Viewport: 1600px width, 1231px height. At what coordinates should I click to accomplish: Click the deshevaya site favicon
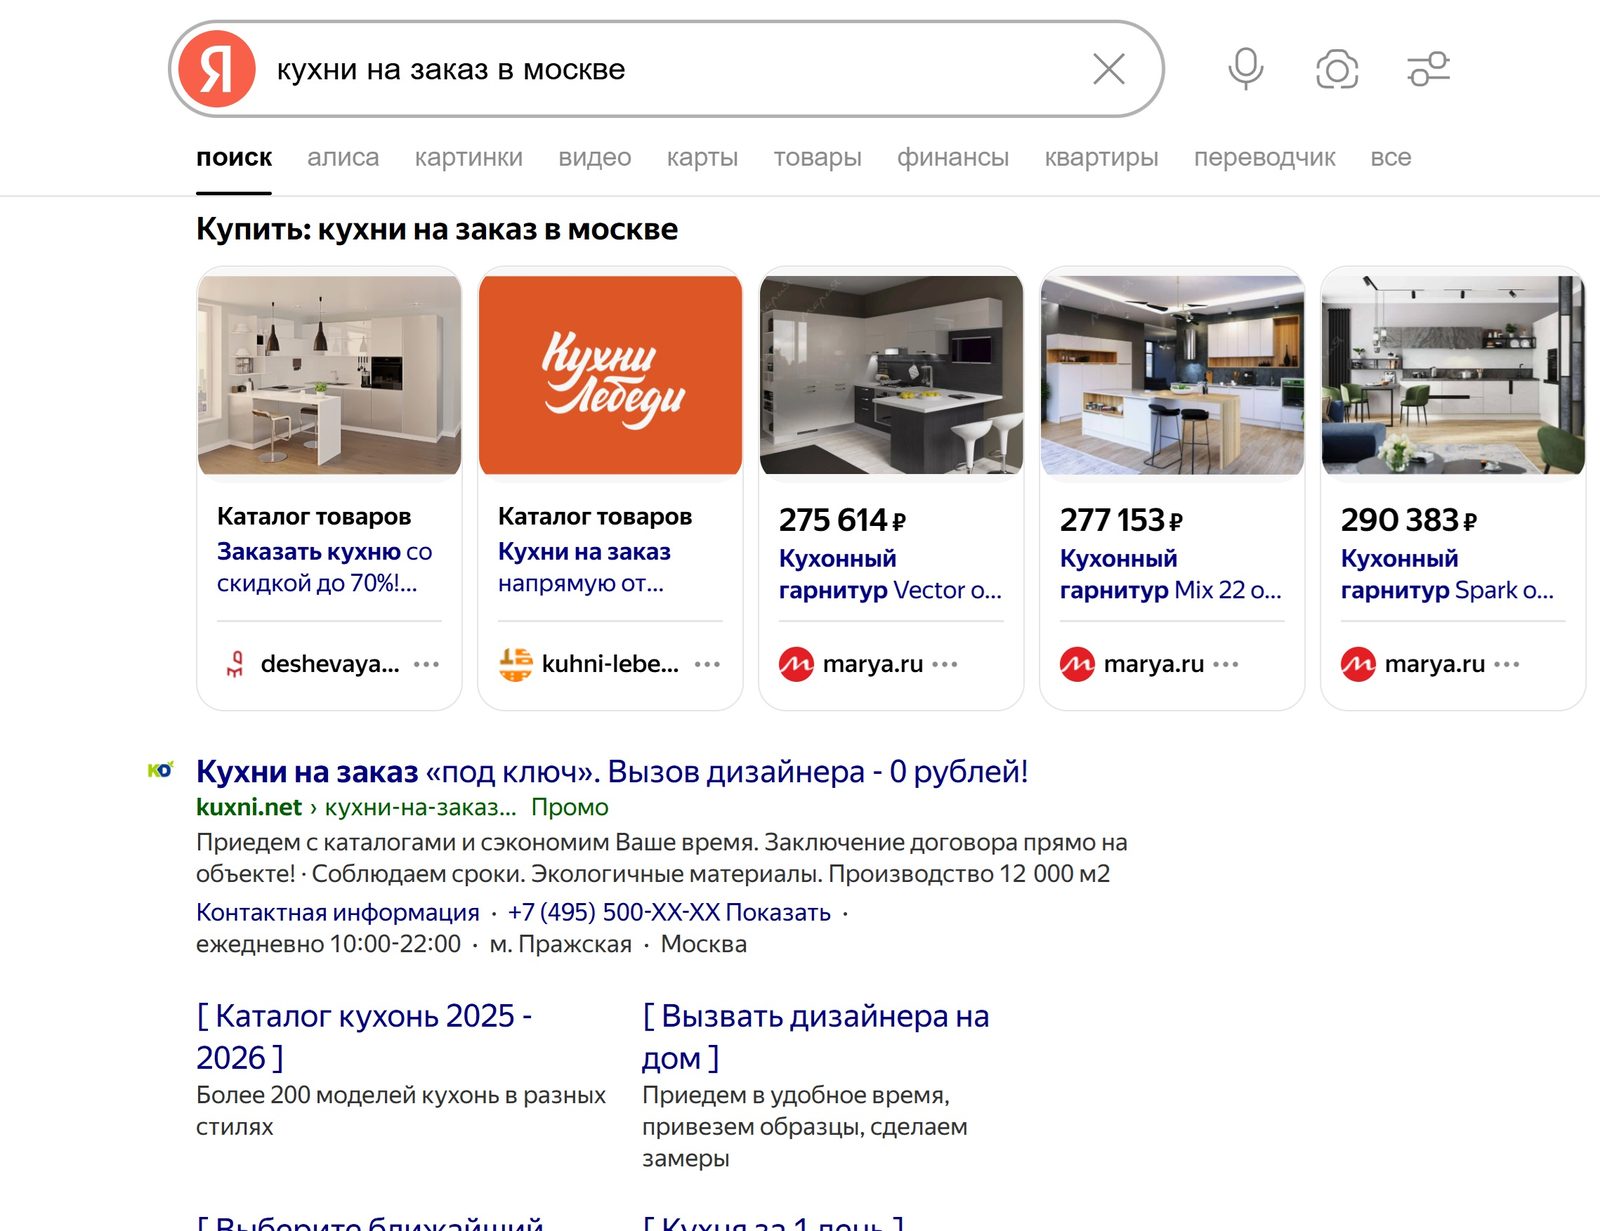click(x=235, y=664)
